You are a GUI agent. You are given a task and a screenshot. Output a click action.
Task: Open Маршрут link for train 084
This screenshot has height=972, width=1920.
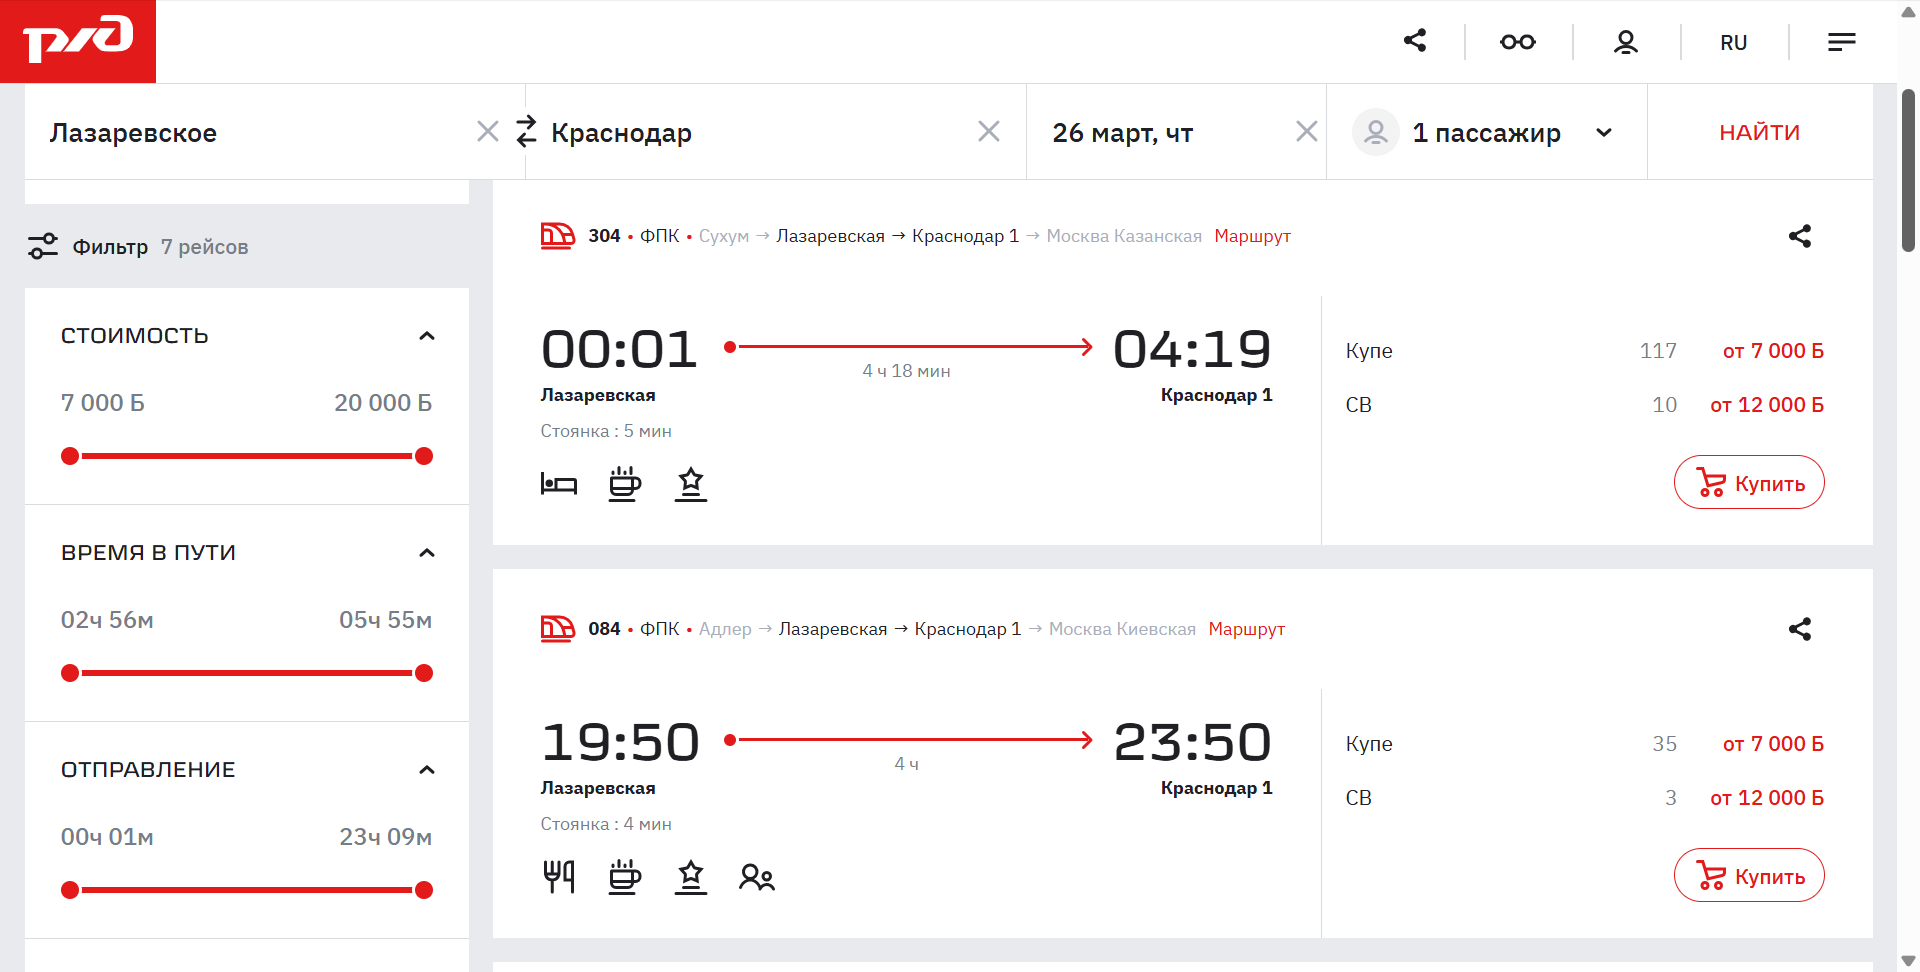click(x=1246, y=629)
